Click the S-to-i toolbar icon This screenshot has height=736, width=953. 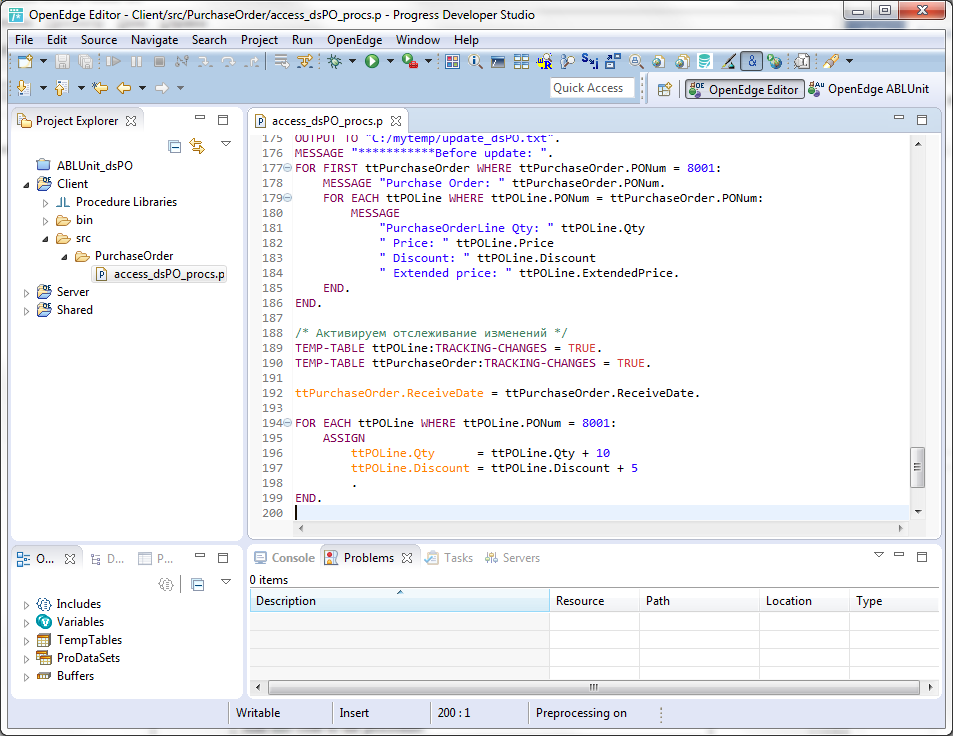pyautogui.click(x=590, y=61)
